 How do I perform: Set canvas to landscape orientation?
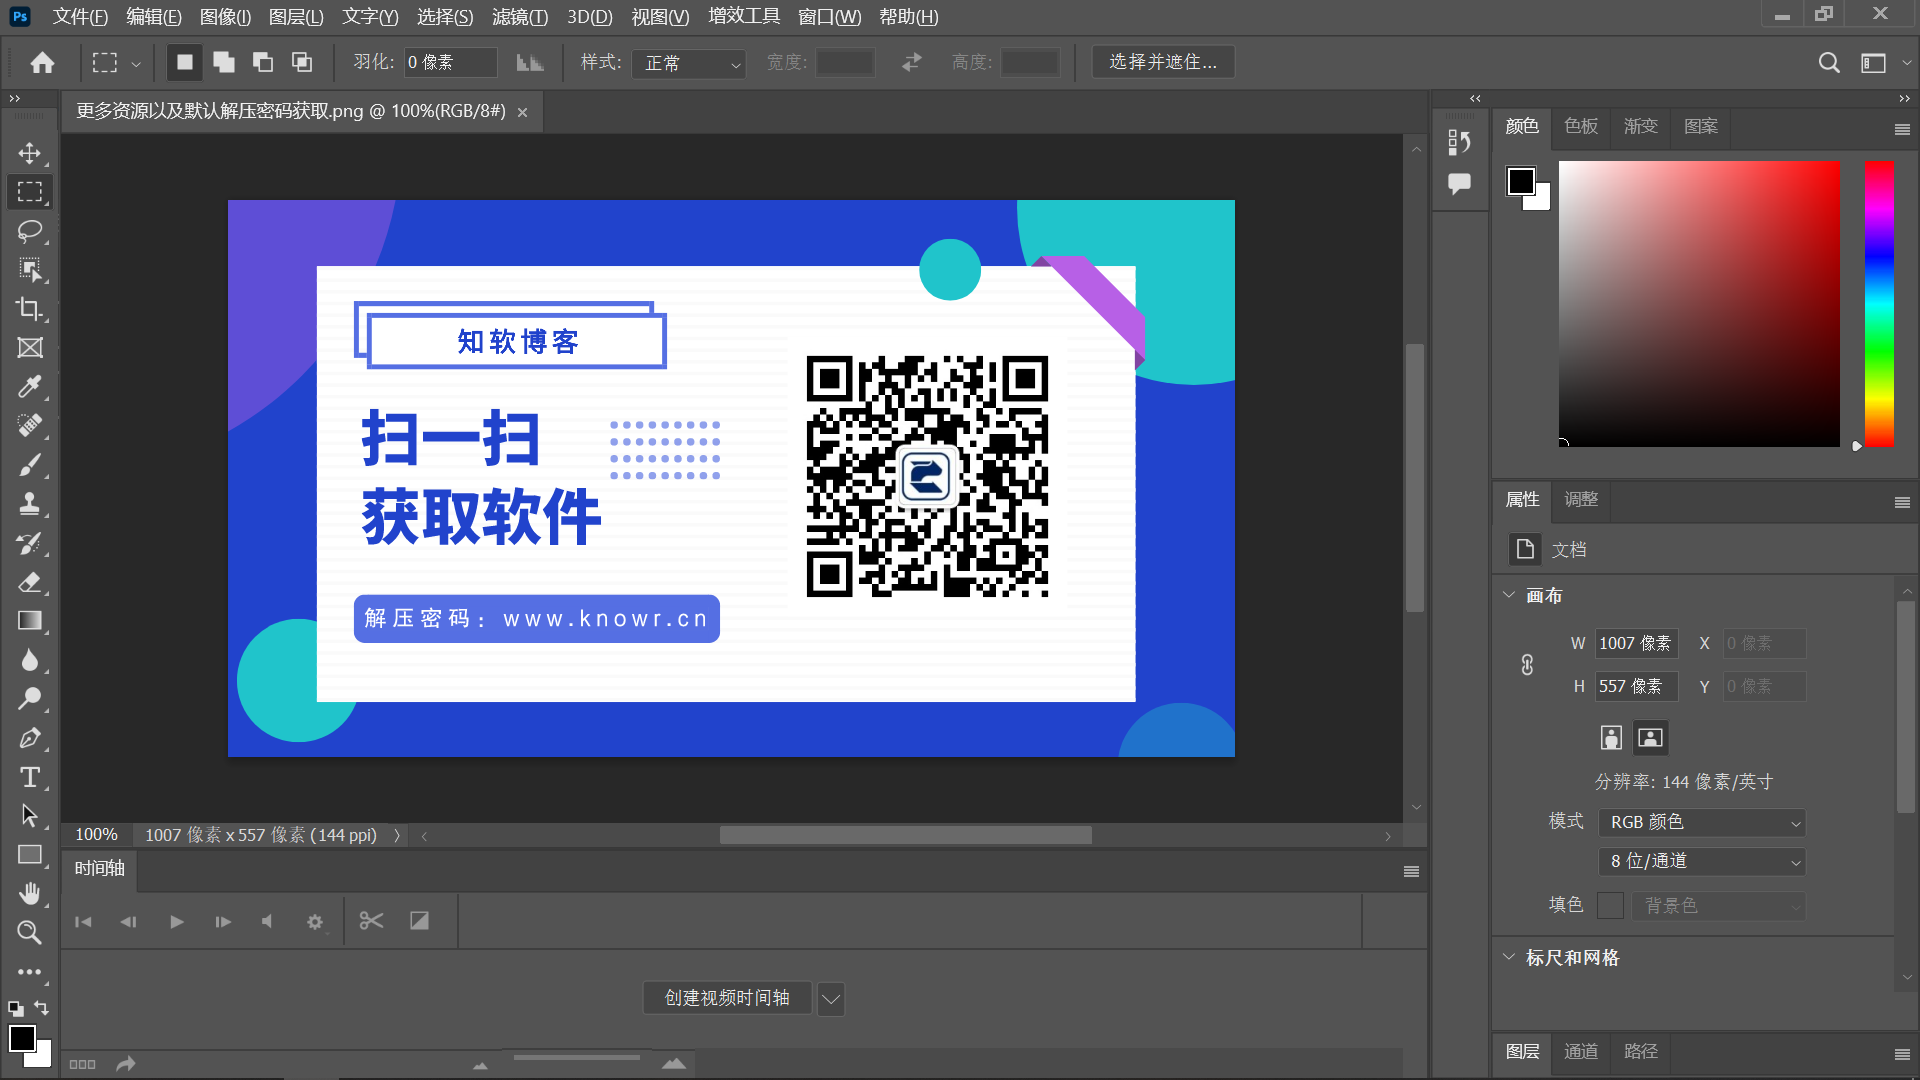click(x=1651, y=738)
